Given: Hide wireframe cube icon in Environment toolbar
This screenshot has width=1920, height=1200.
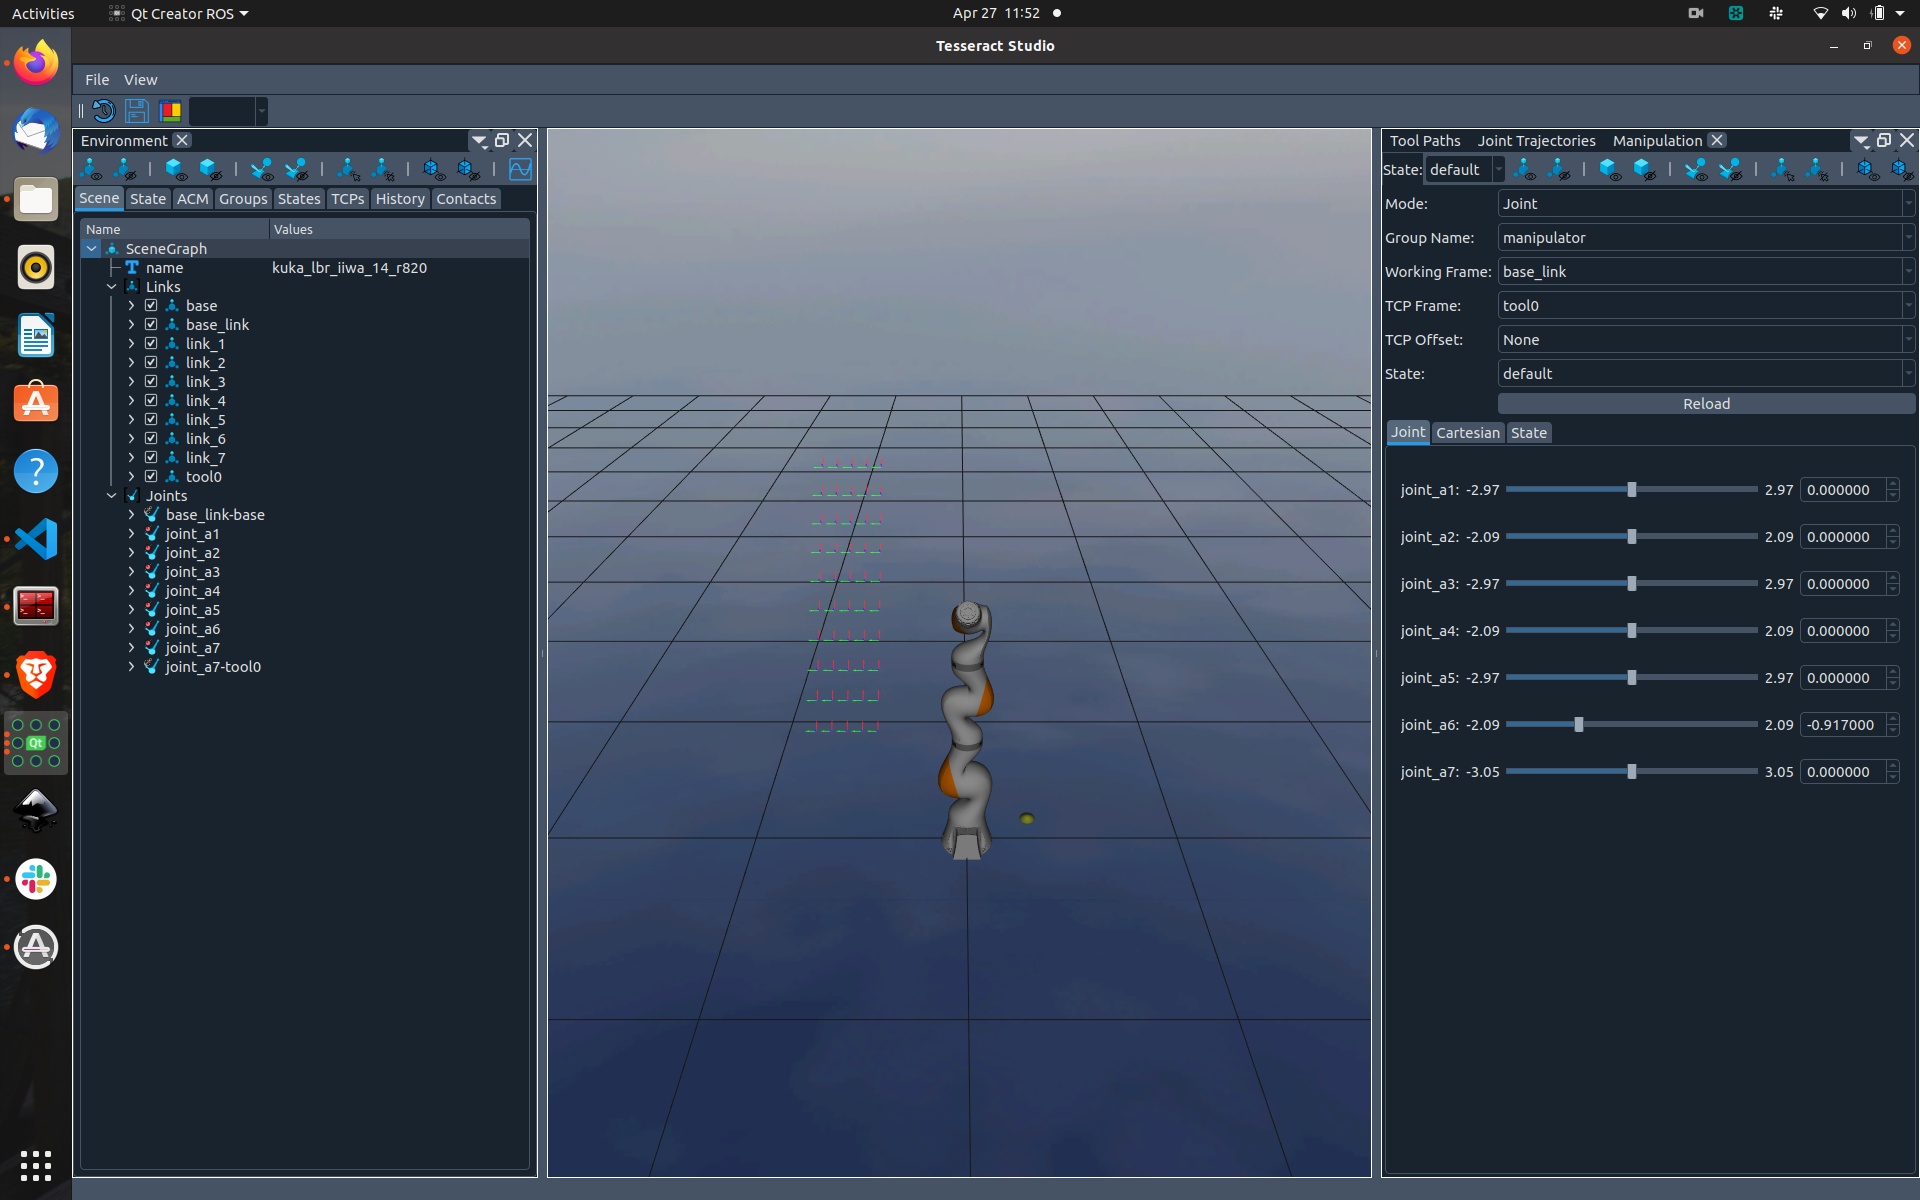Looking at the screenshot, I should tap(468, 169).
